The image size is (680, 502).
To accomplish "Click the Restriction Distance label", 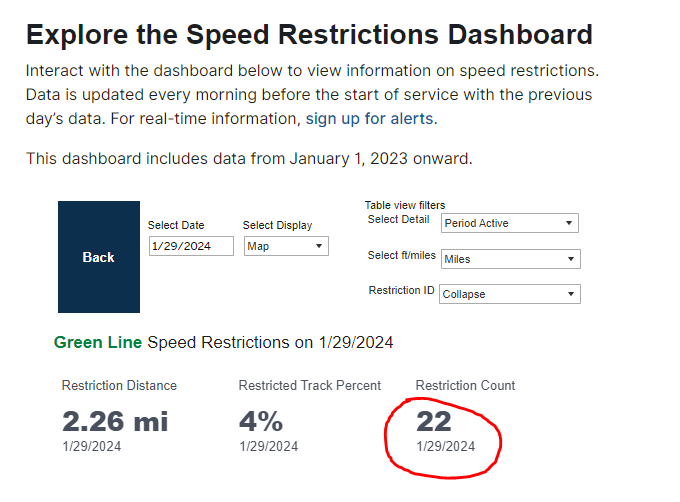I will click(x=119, y=386).
